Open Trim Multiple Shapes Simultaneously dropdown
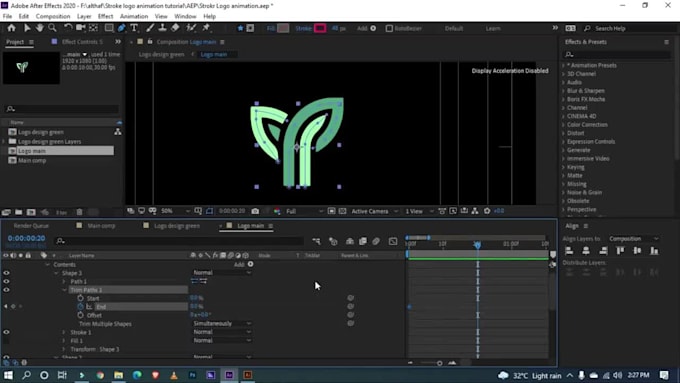The width and height of the screenshot is (680, 383). [222, 323]
